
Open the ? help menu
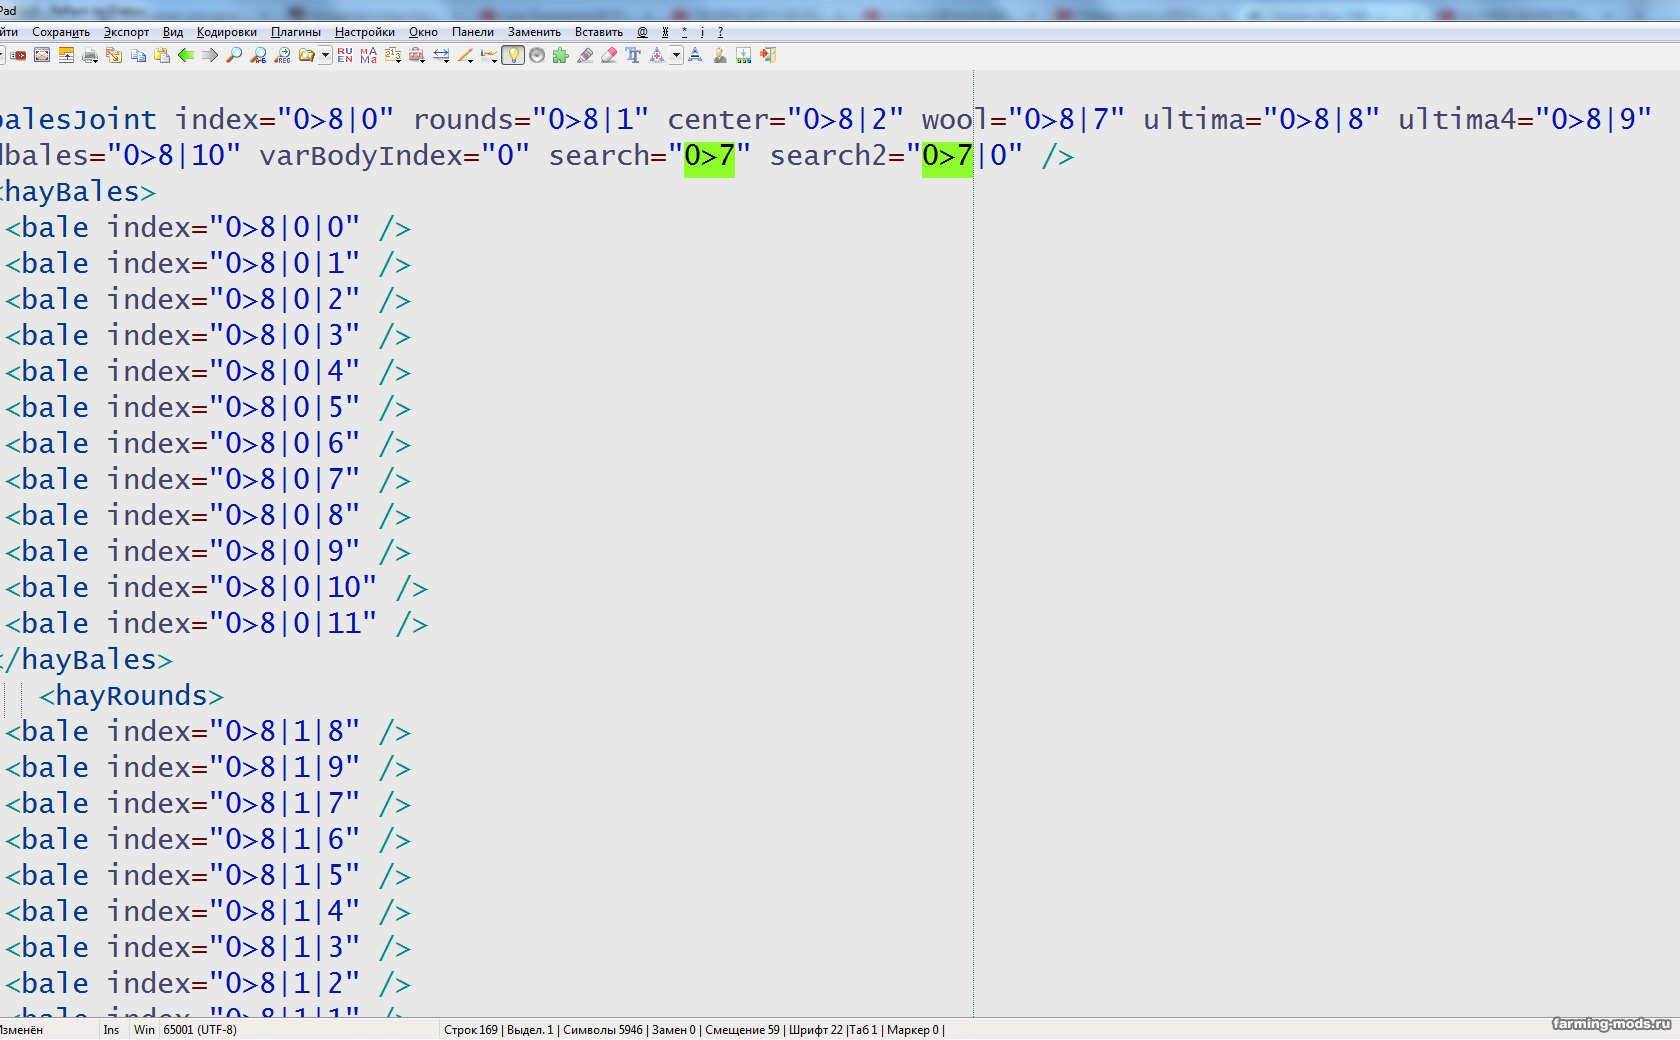720,32
